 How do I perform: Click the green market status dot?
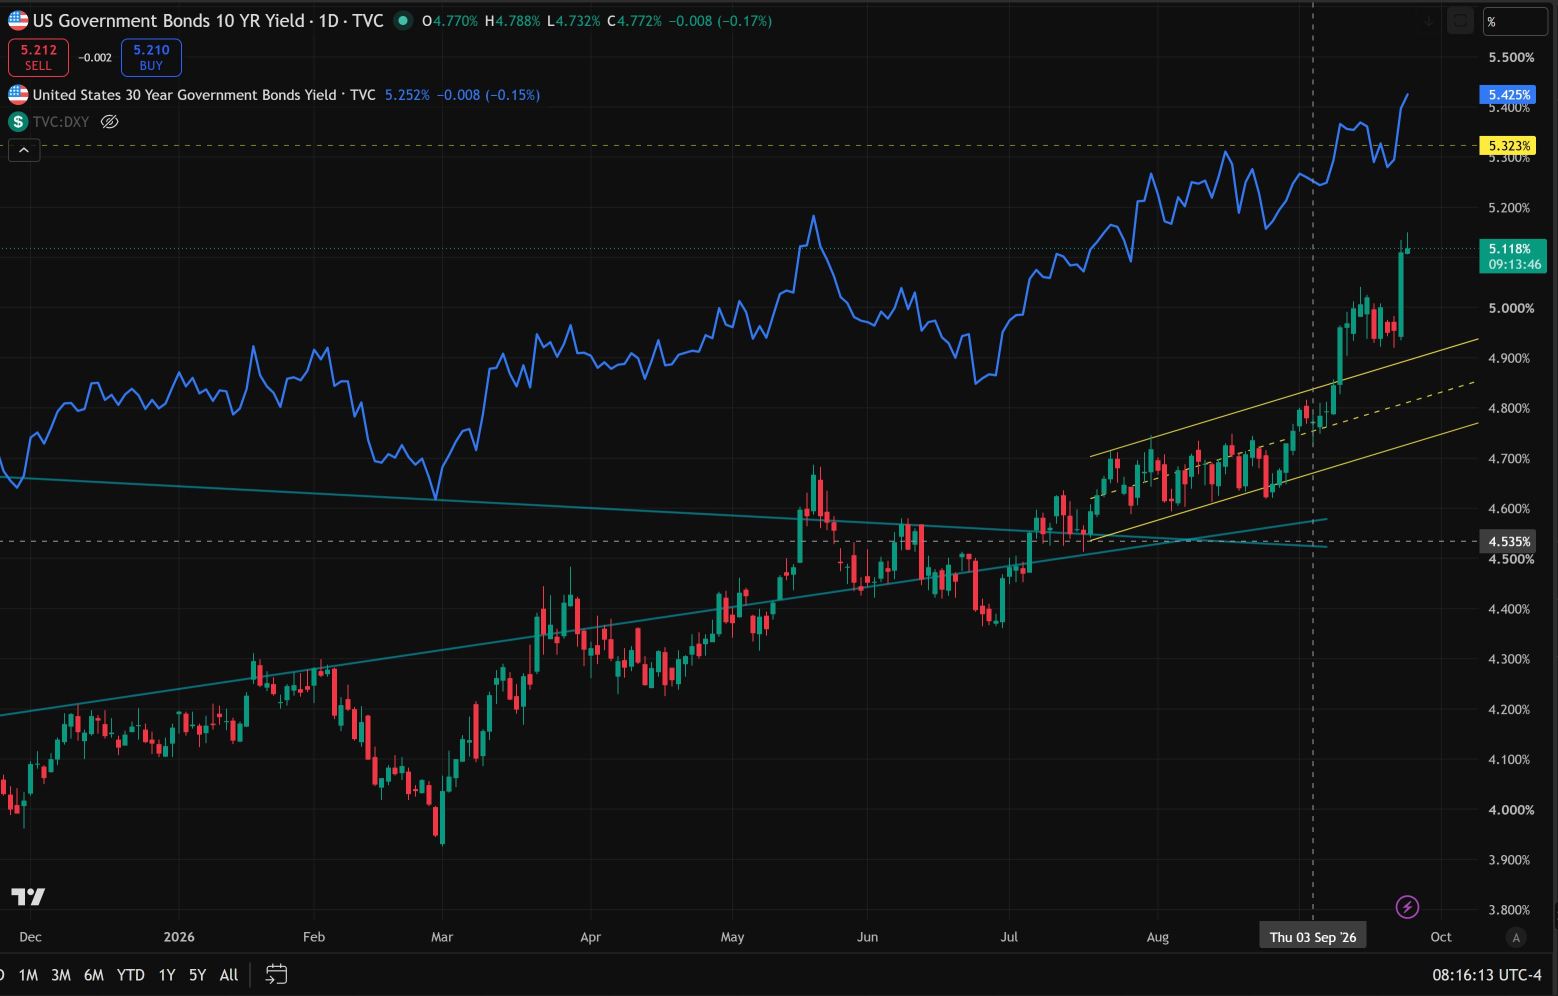click(402, 20)
